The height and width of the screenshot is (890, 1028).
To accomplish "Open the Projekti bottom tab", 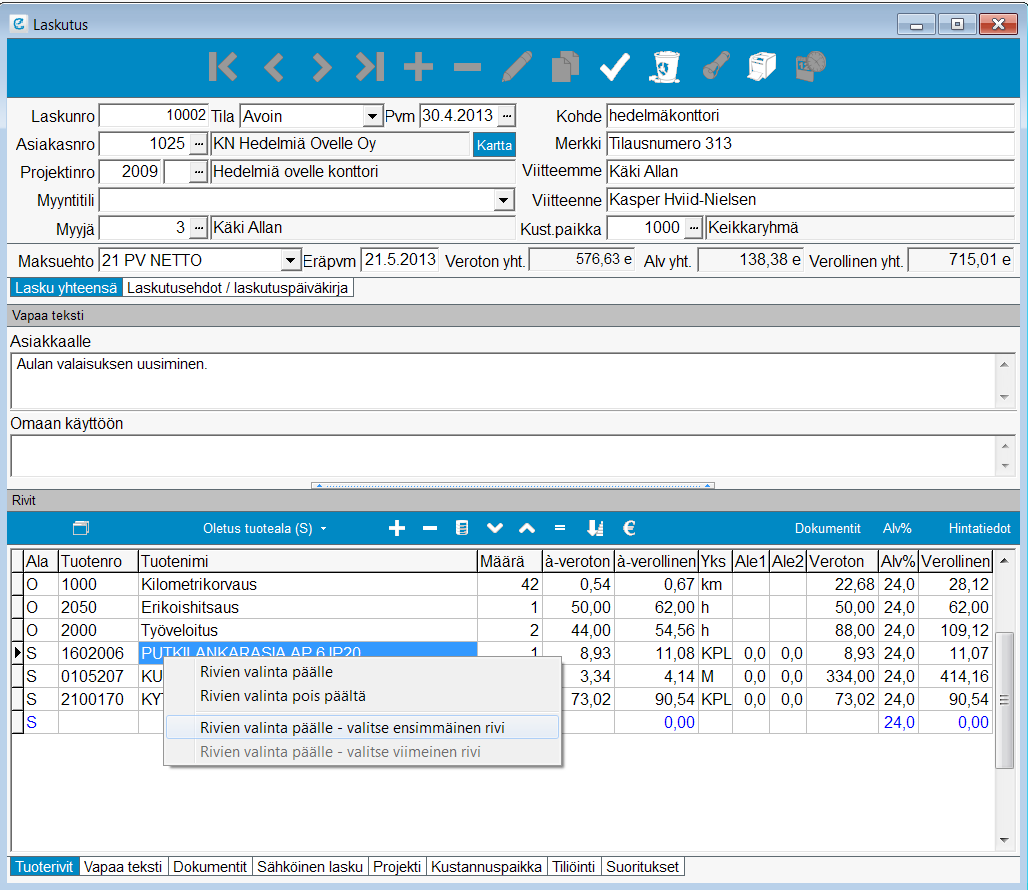I will pyautogui.click(x=397, y=867).
